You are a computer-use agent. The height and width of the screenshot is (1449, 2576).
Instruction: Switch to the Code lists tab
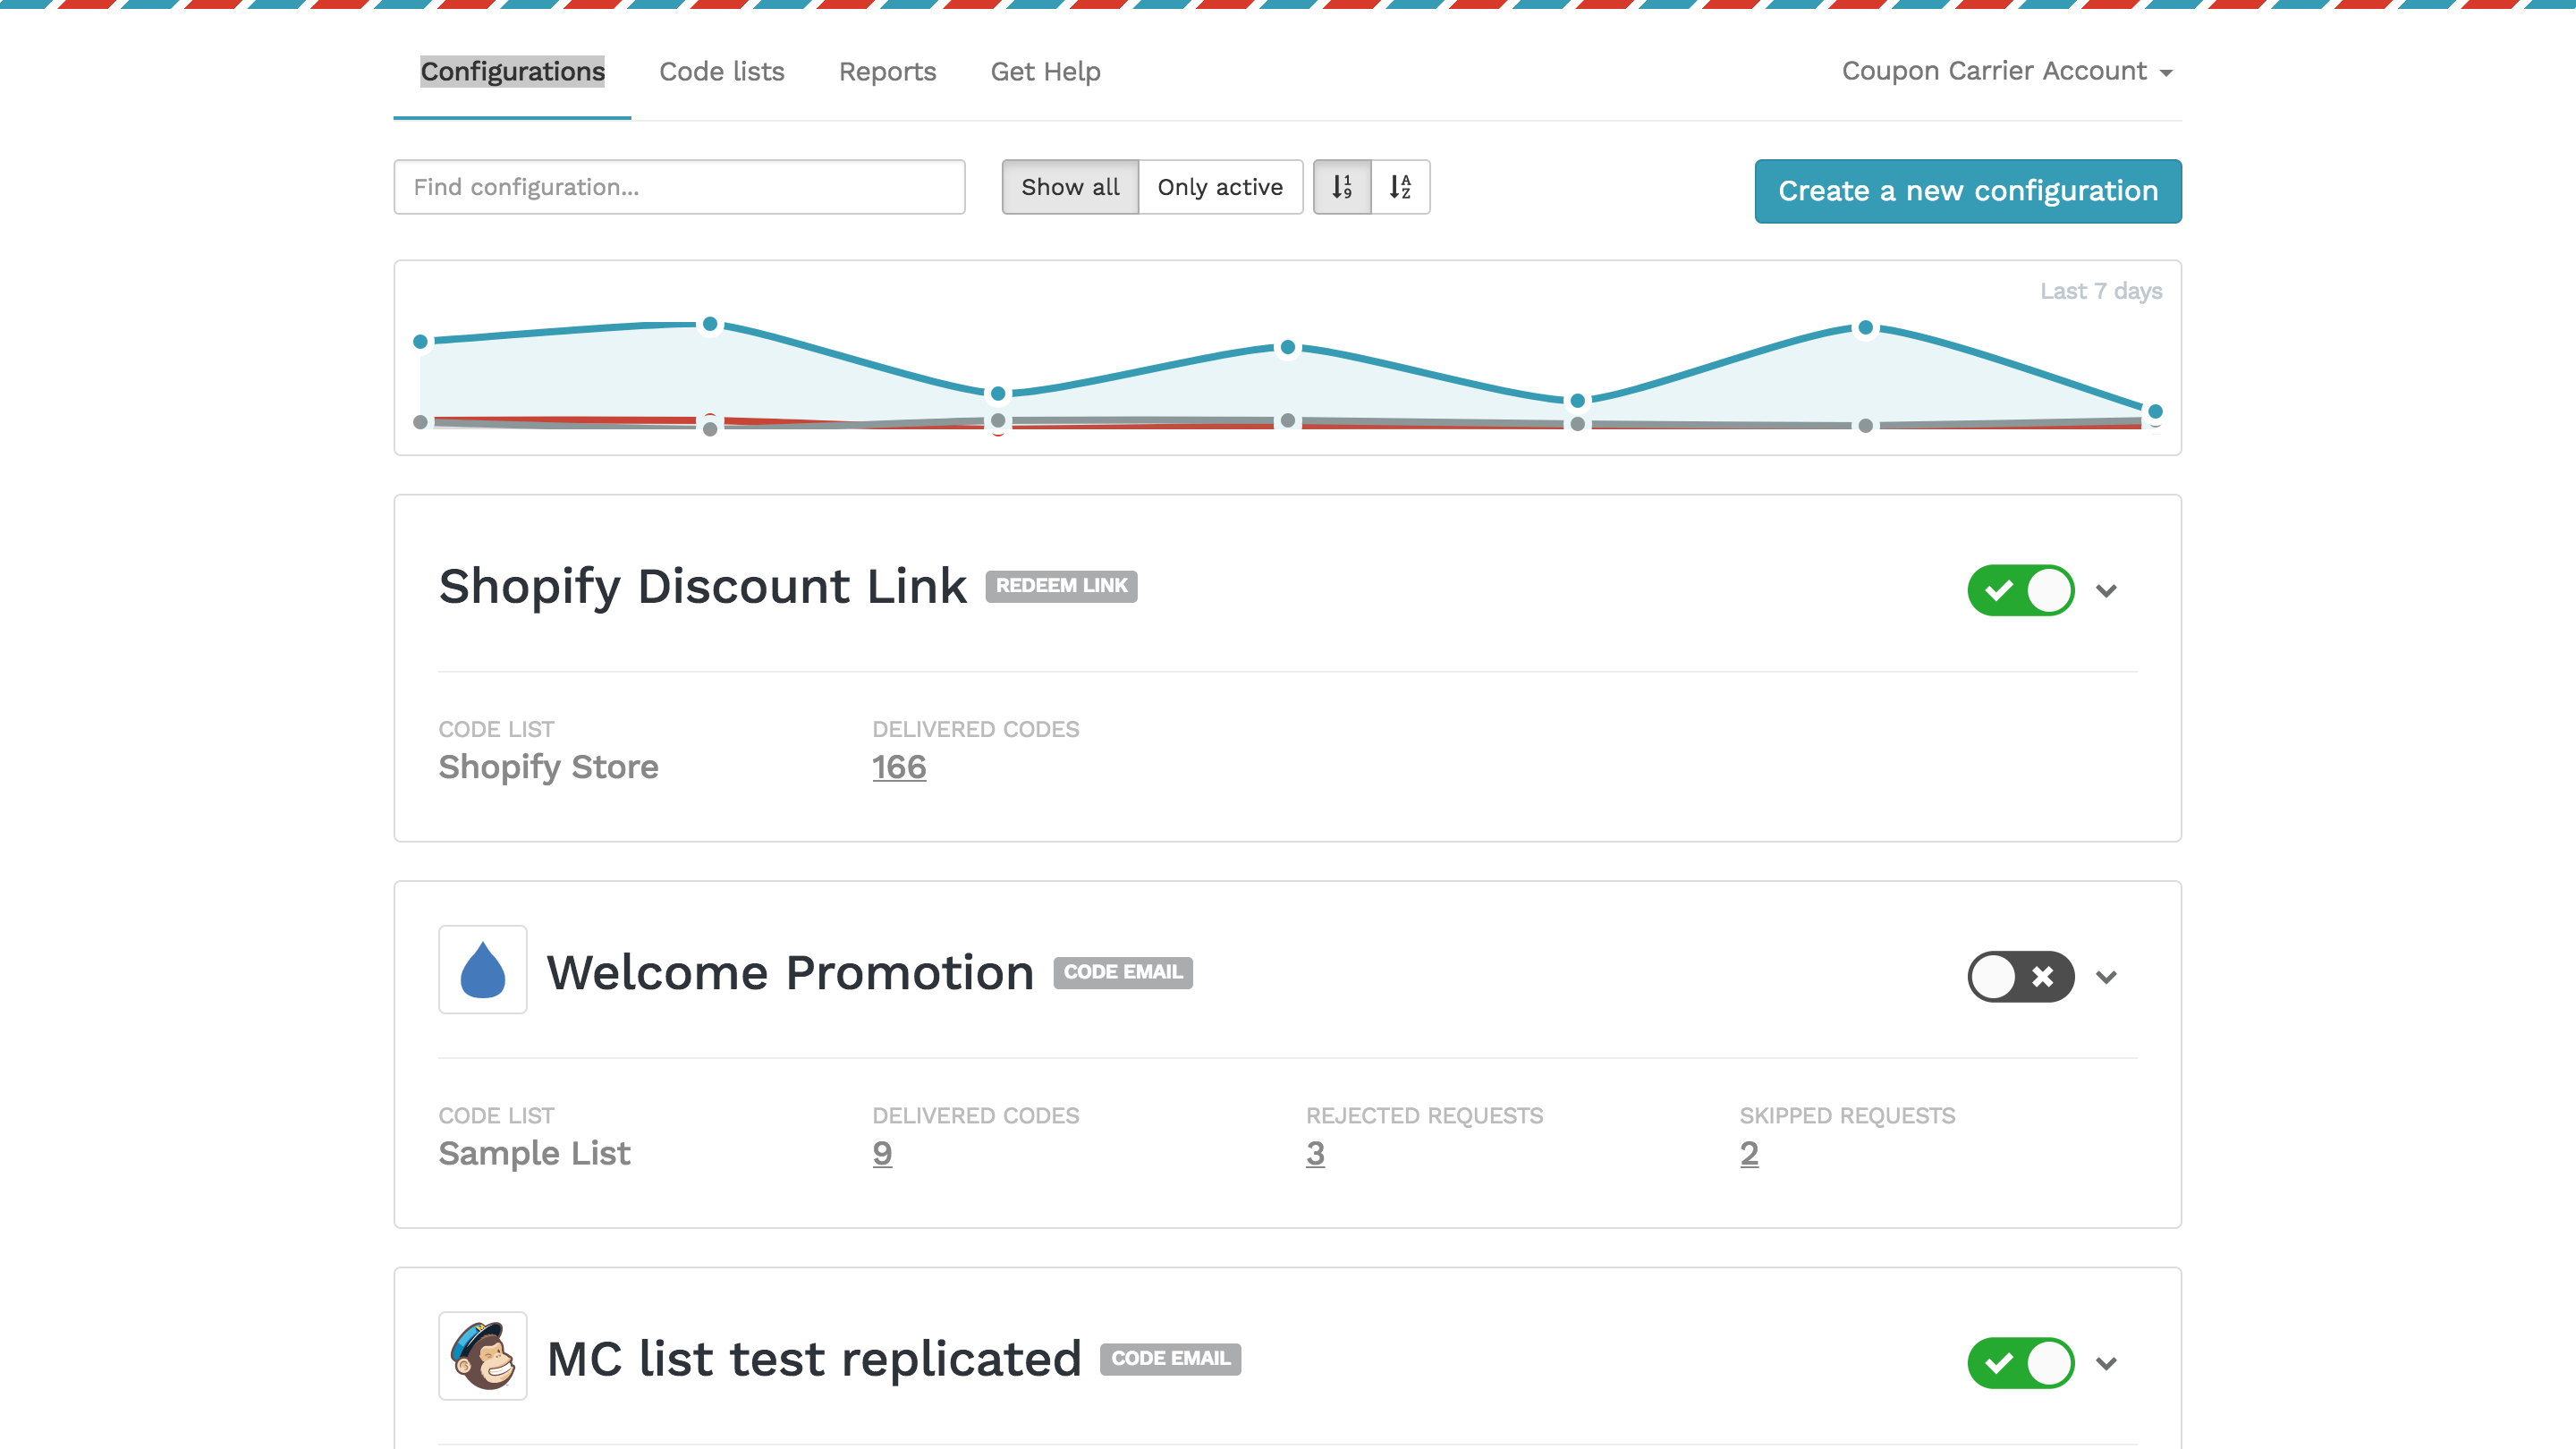(x=721, y=71)
